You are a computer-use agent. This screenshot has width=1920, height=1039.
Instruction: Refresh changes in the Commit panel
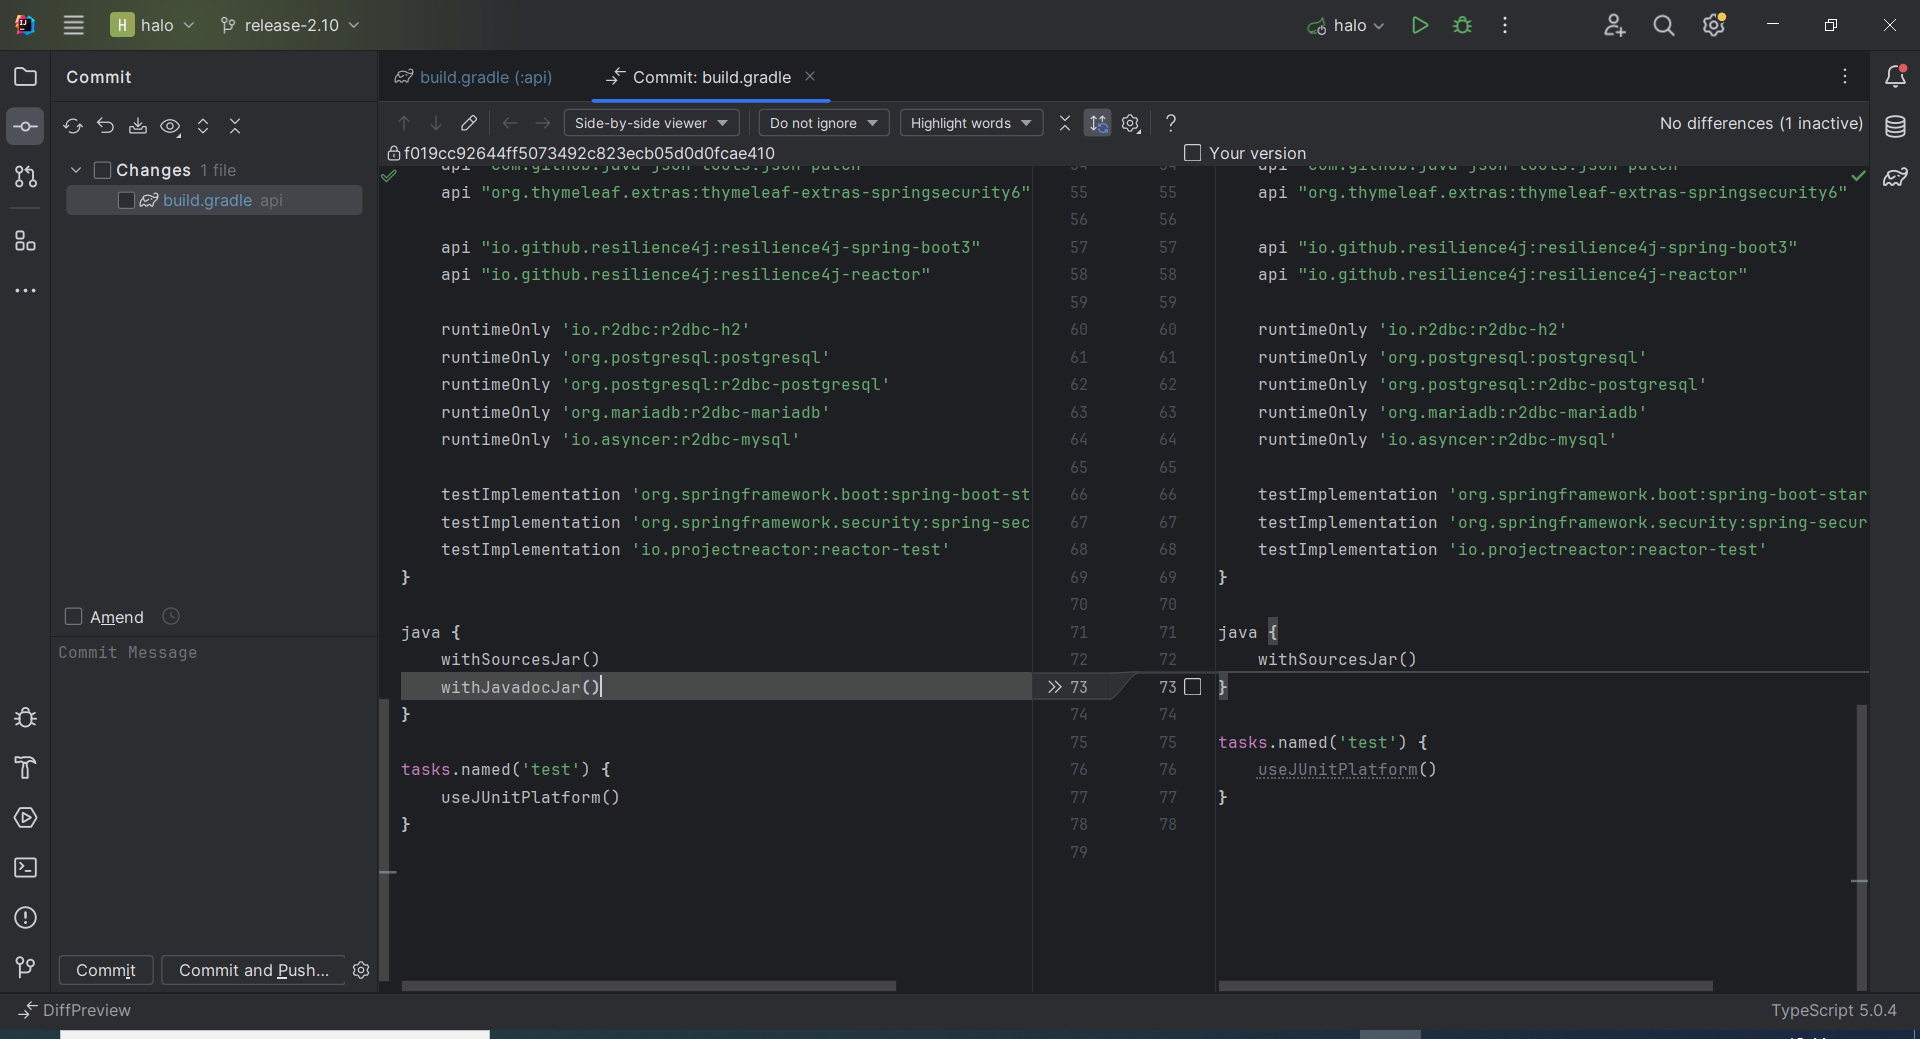click(71, 127)
